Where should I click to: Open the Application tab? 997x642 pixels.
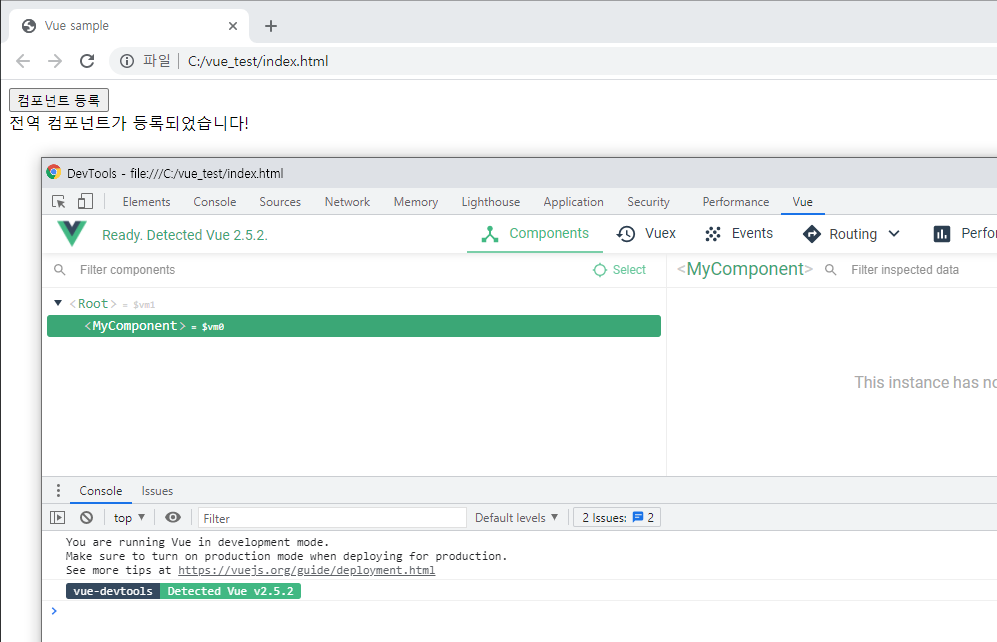(x=574, y=201)
